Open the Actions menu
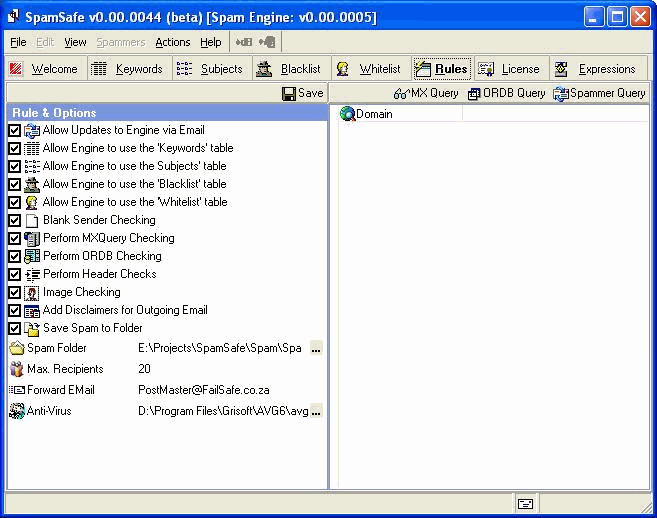Viewport: 657px width, 518px height. pos(173,42)
